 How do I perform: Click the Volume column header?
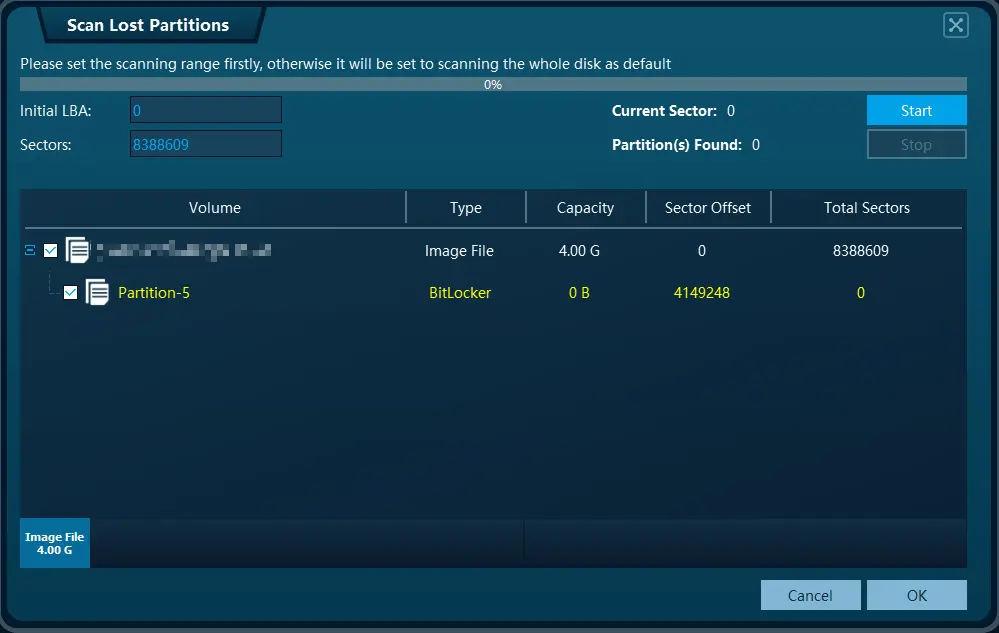214,207
